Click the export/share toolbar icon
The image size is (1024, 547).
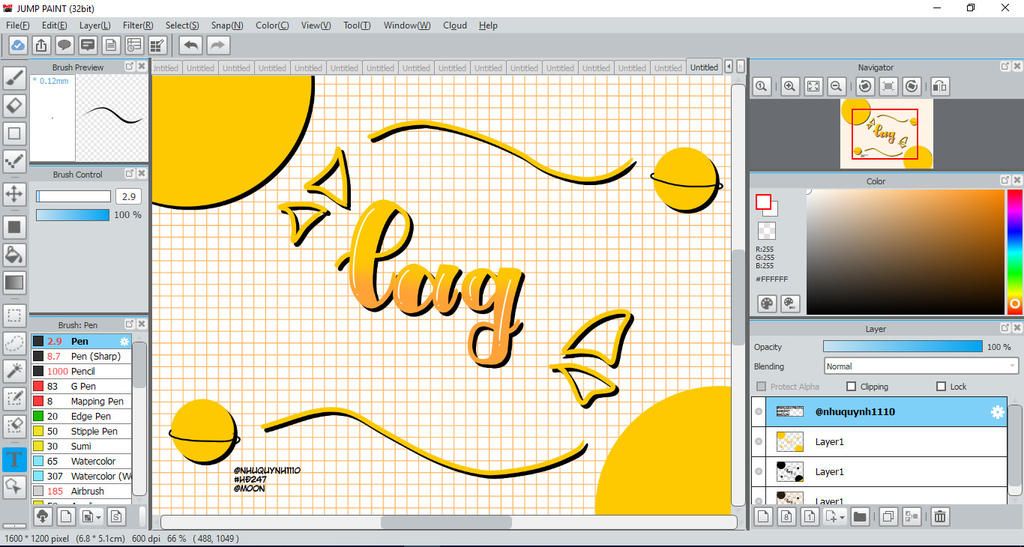[x=40, y=45]
